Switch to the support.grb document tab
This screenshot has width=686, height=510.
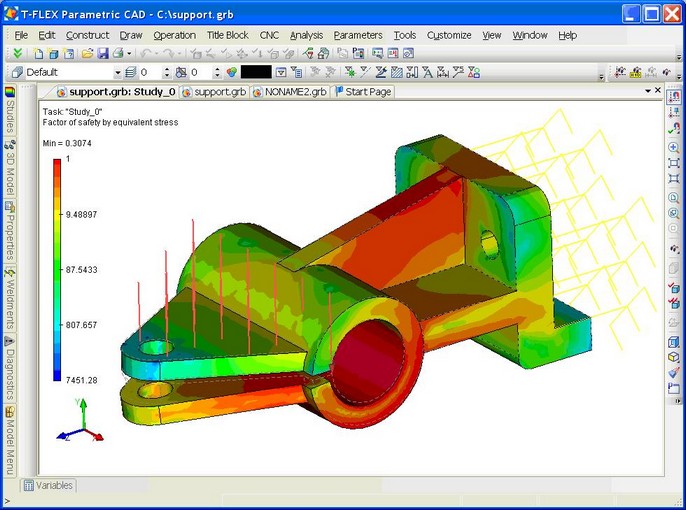[x=215, y=92]
